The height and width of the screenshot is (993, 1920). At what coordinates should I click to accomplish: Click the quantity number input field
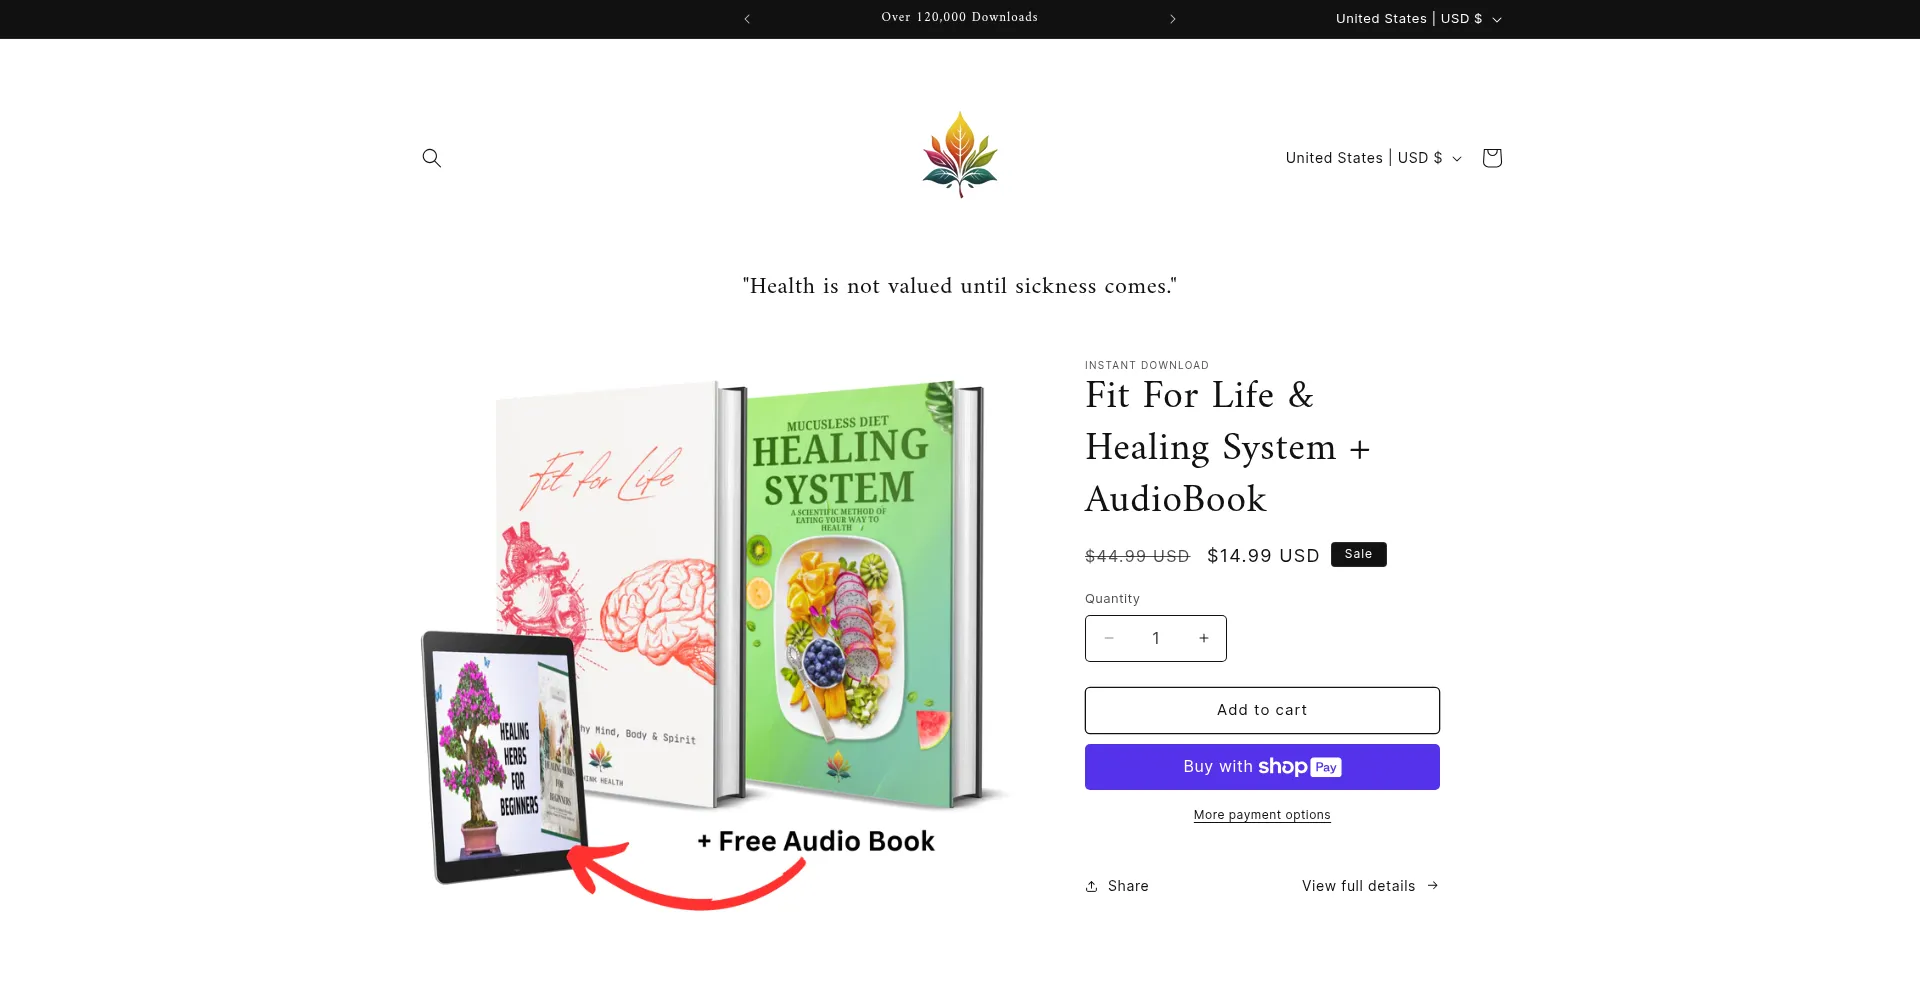1156,638
